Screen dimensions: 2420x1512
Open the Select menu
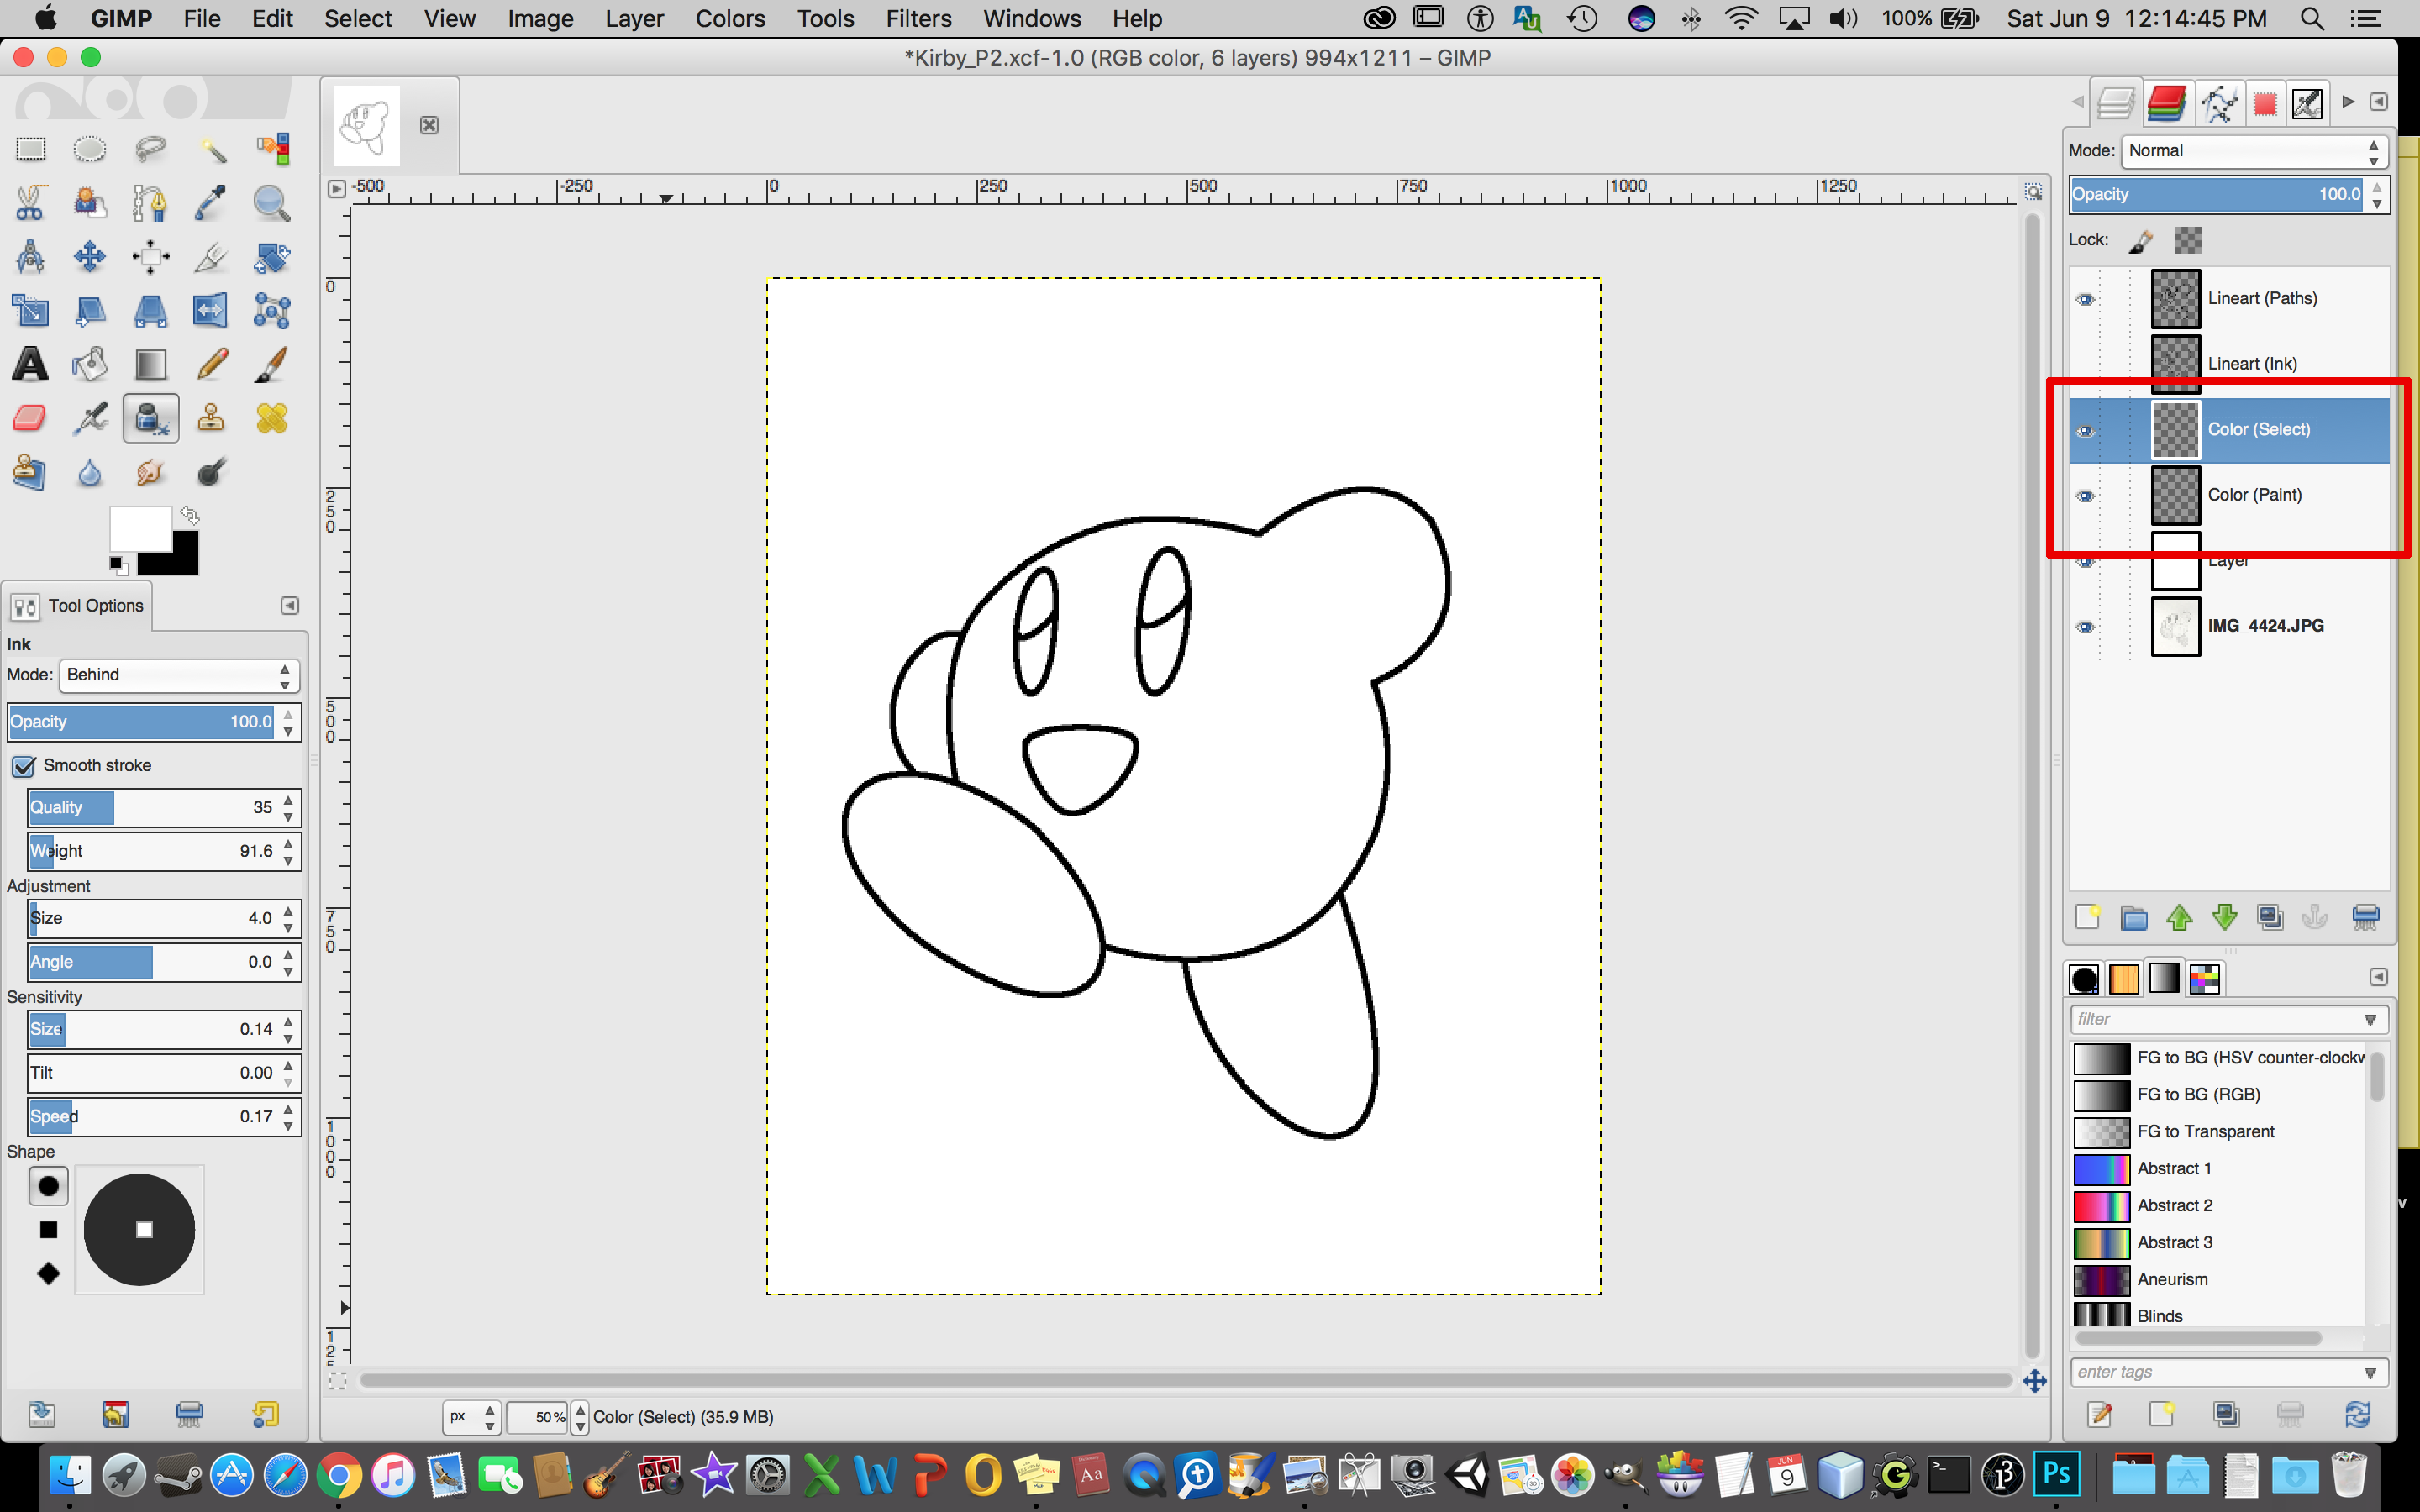point(358,18)
